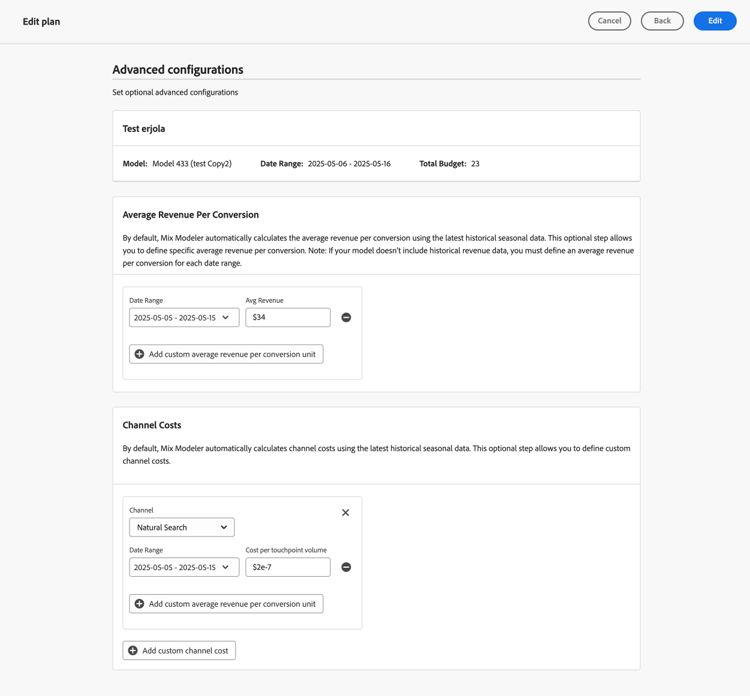Close the Natural Search channel cost card
750x696 pixels.
[346, 513]
